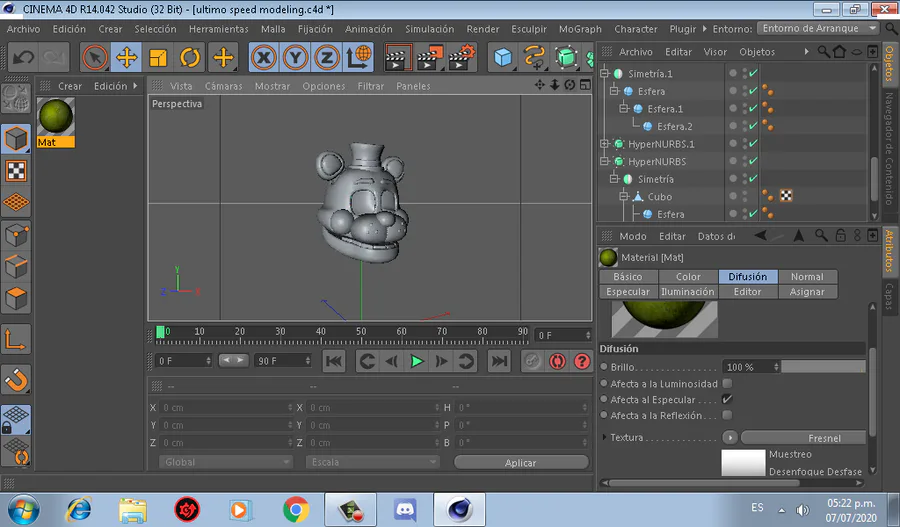900x527 pixels.
Task: Click the Fresnel gradient preview swatch
Action: pyautogui.click(x=743, y=463)
